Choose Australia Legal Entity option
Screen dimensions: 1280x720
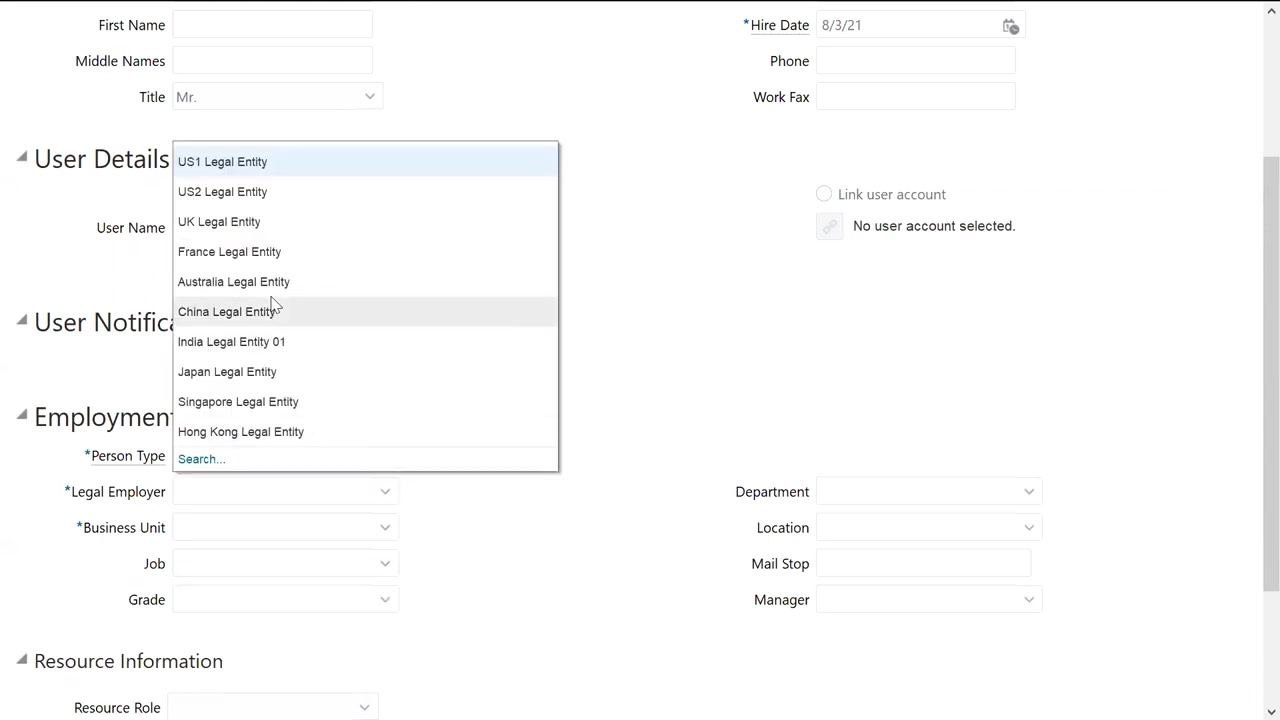(365, 282)
